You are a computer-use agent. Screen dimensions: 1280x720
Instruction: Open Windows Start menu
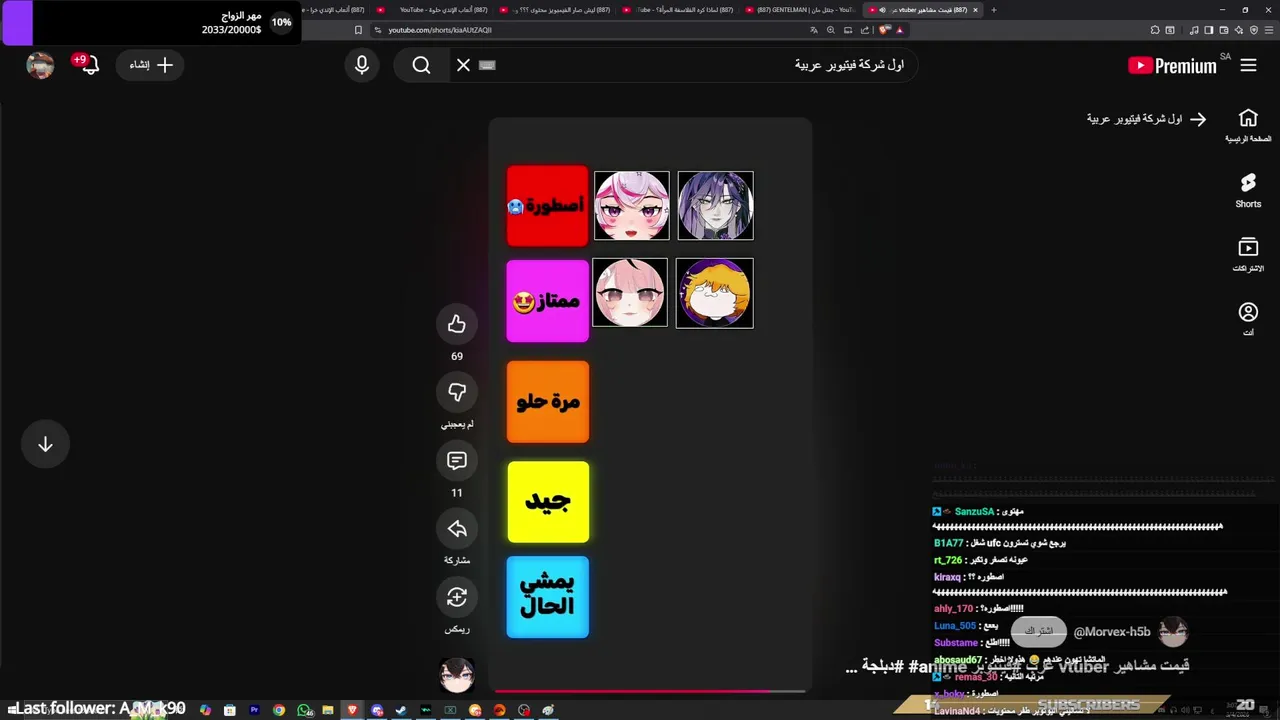tap(11, 710)
